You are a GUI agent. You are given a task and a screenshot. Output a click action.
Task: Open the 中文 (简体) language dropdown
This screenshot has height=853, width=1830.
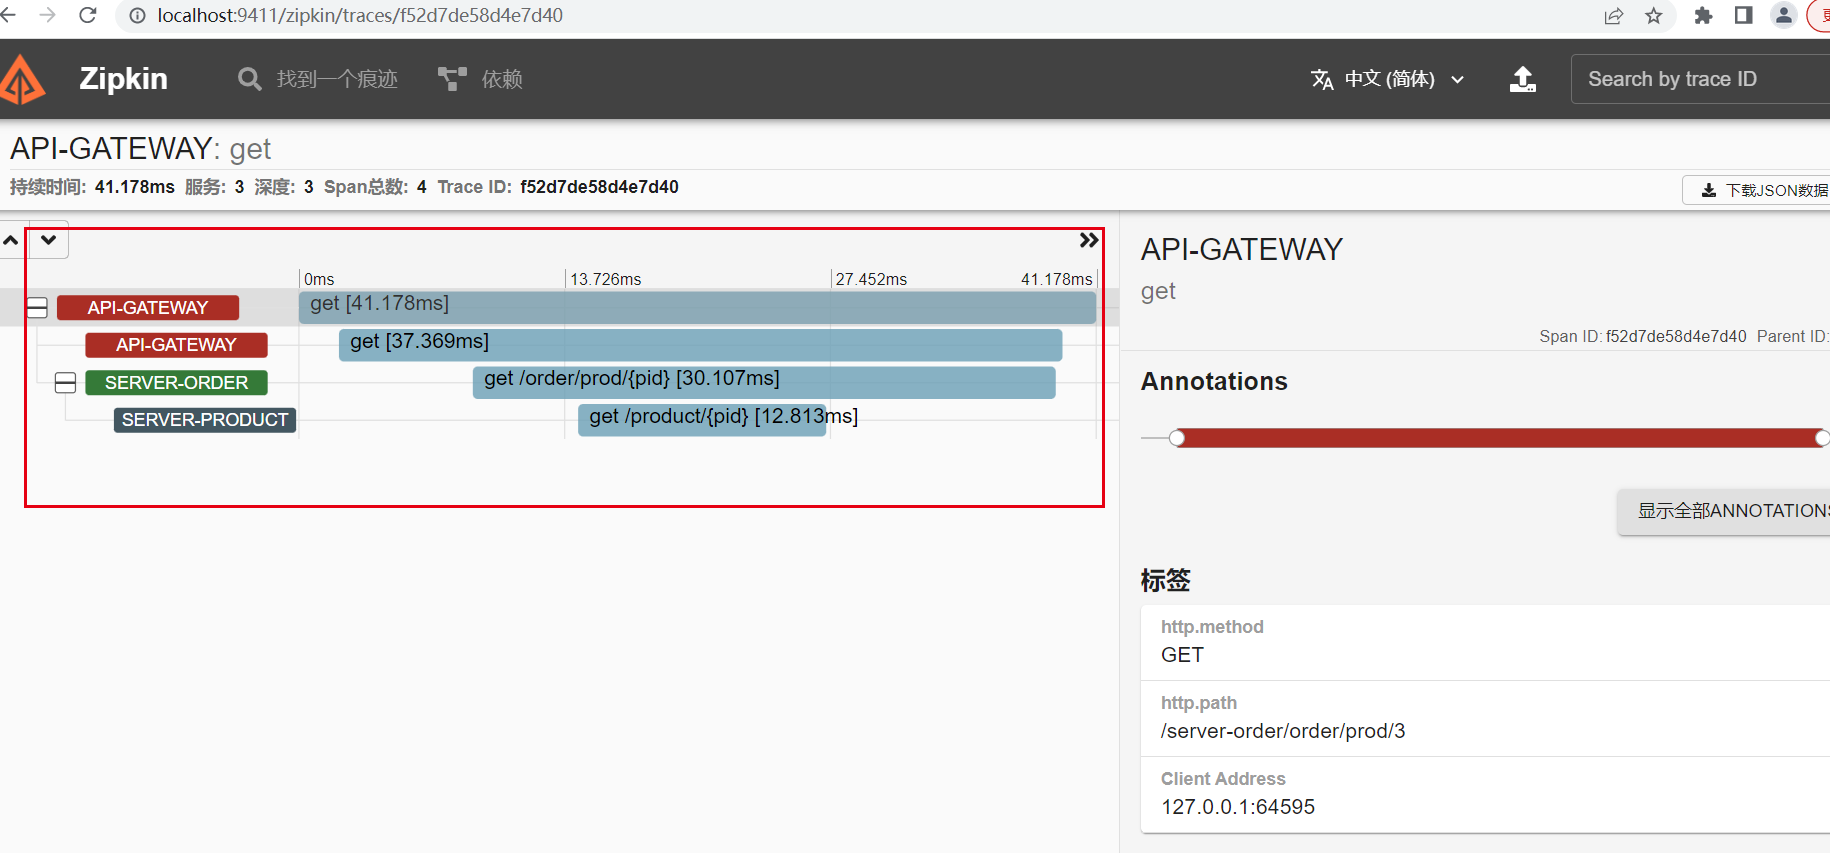(1387, 79)
